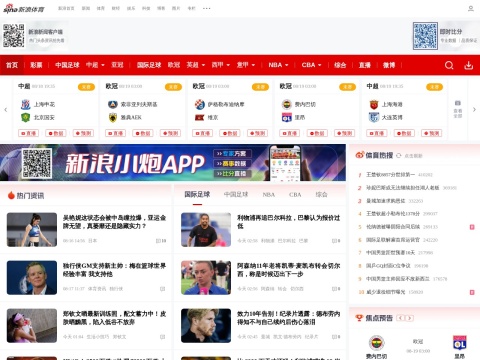Click 费内巴切 crest in match card
Screen dimensions: 480x360
point(287,104)
